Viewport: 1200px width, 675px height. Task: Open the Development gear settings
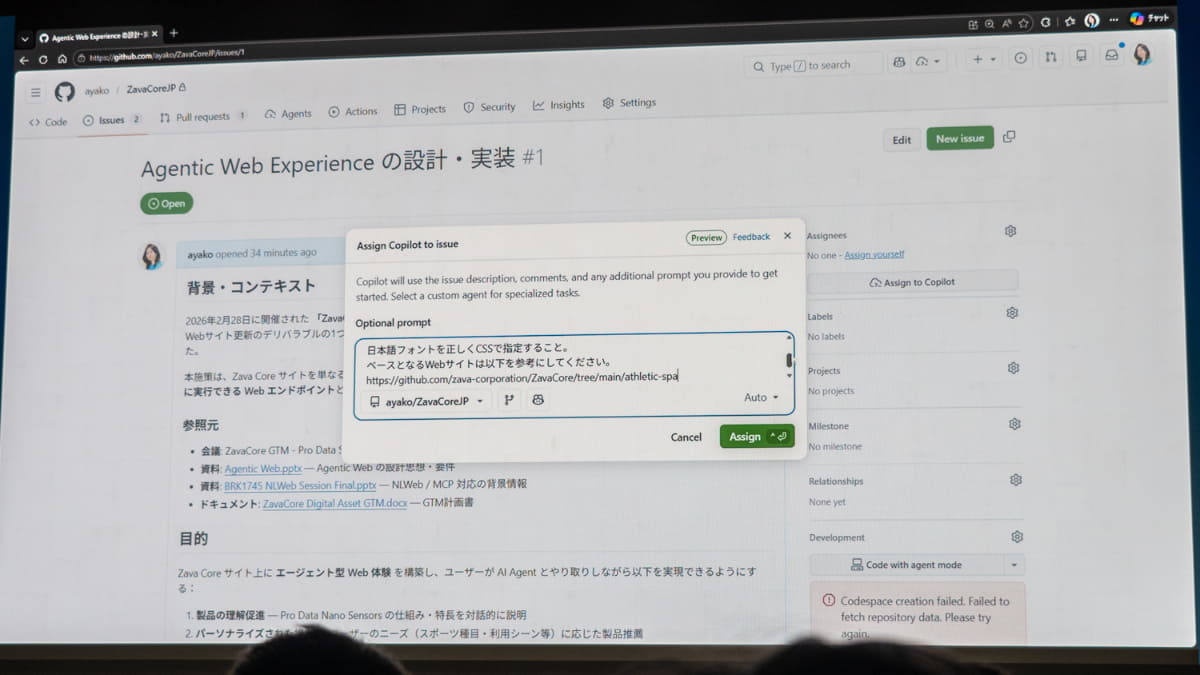click(1017, 537)
